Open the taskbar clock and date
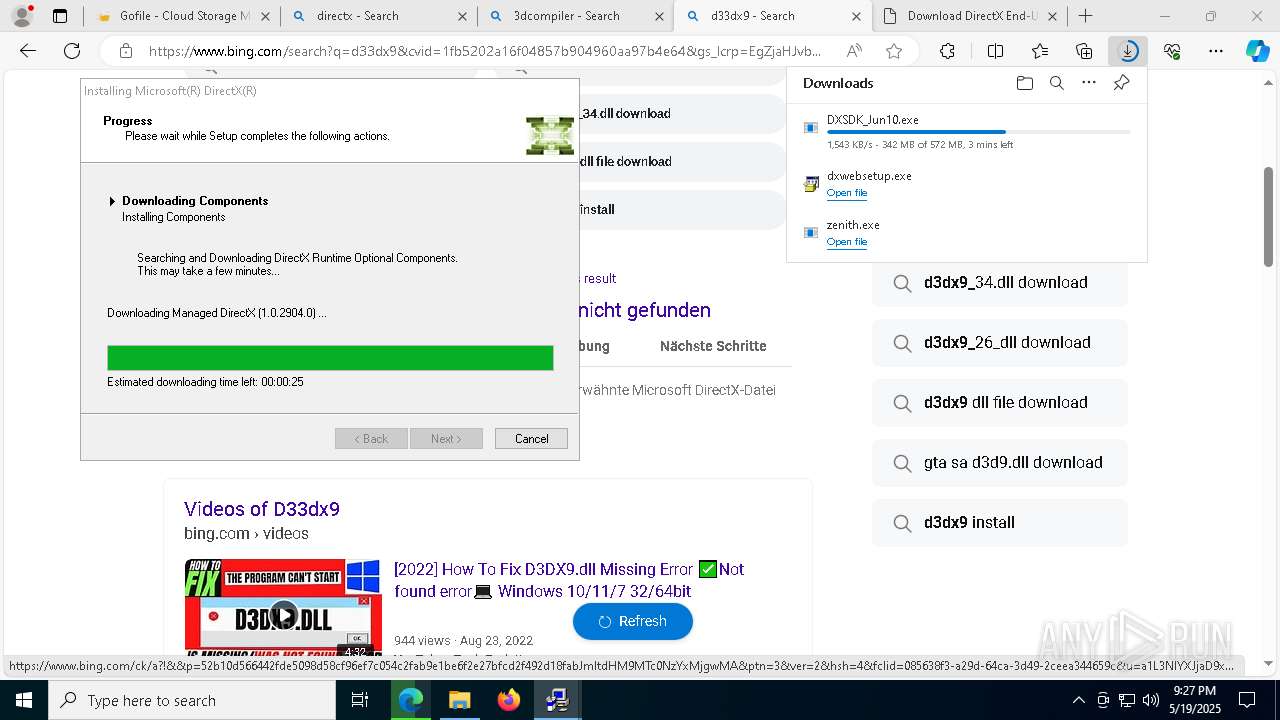The image size is (1280, 720). pyautogui.click(x=1194, y=700)
